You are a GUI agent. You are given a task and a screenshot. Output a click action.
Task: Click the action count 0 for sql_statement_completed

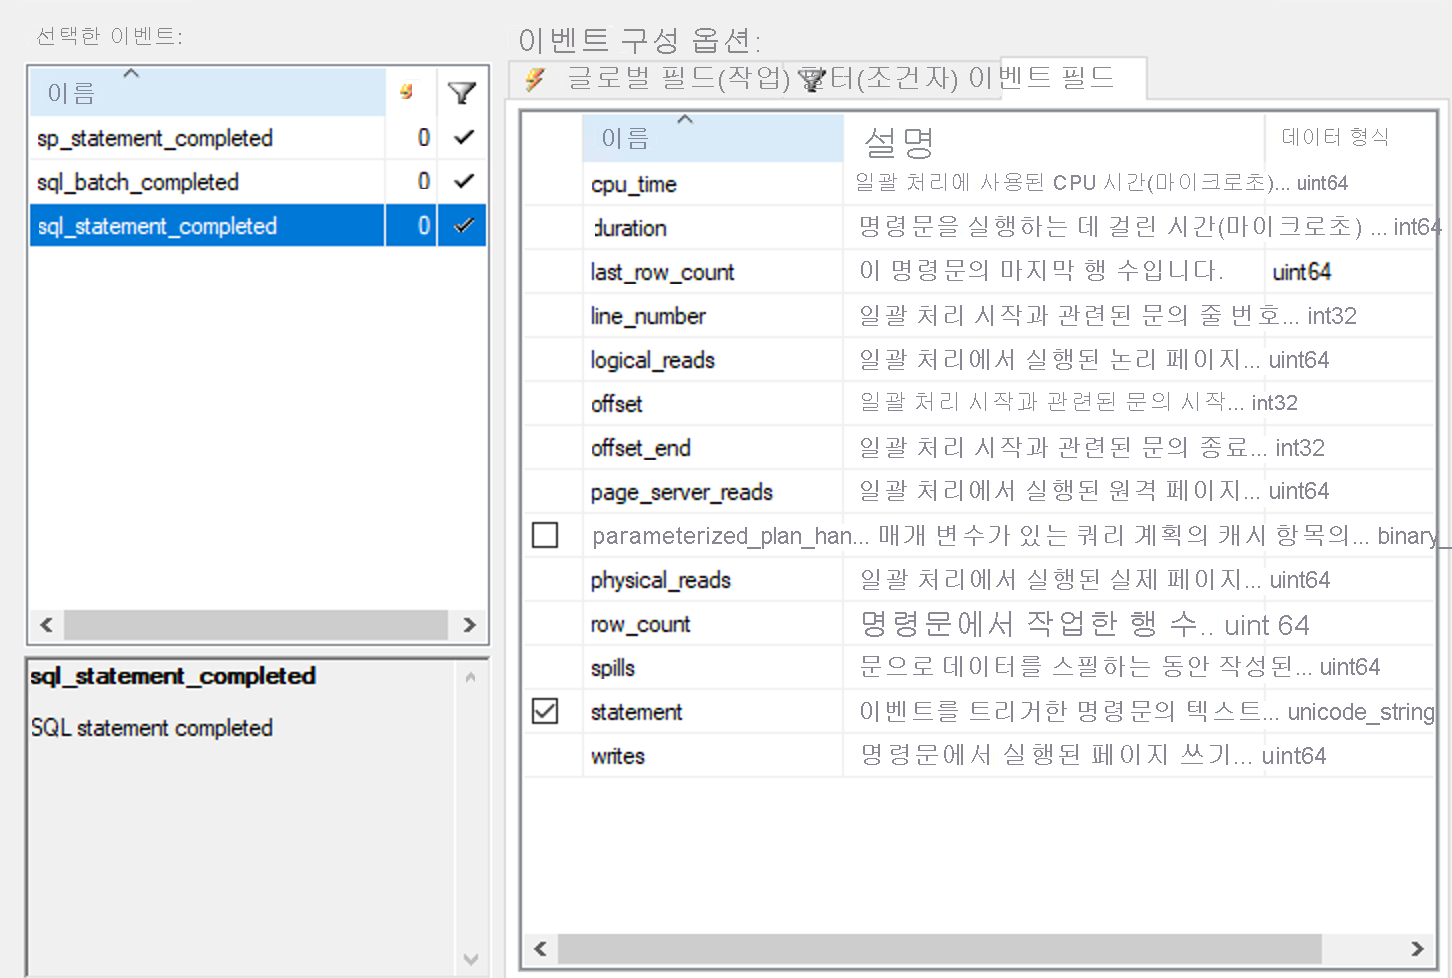pos(424,226)
